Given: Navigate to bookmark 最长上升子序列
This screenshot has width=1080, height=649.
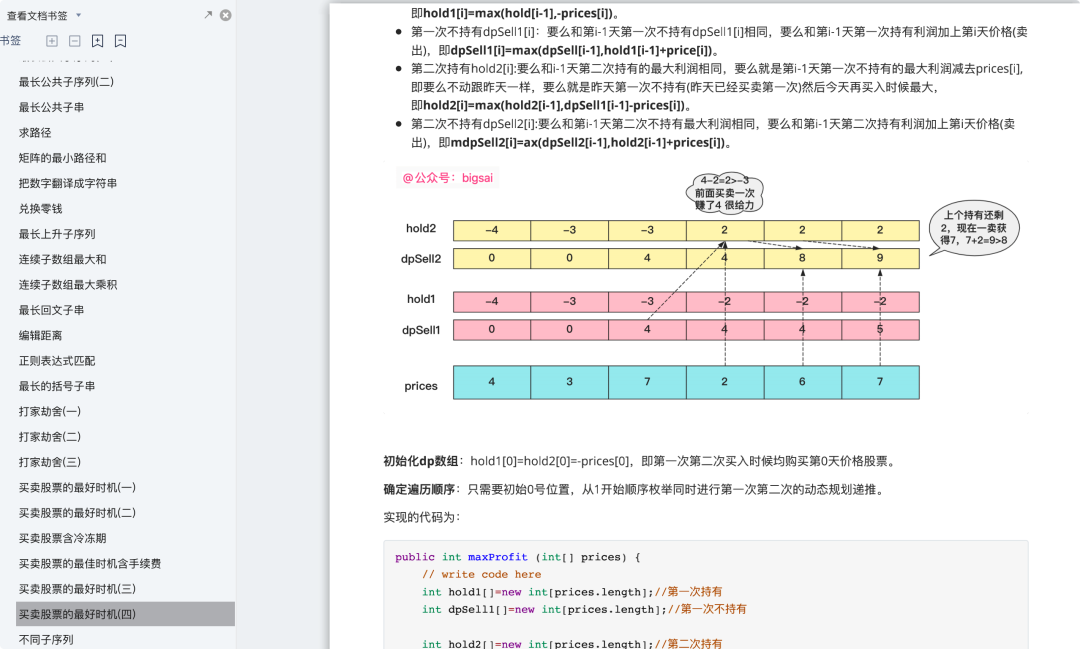Looking at the screenshot, I should coord(57,234).
